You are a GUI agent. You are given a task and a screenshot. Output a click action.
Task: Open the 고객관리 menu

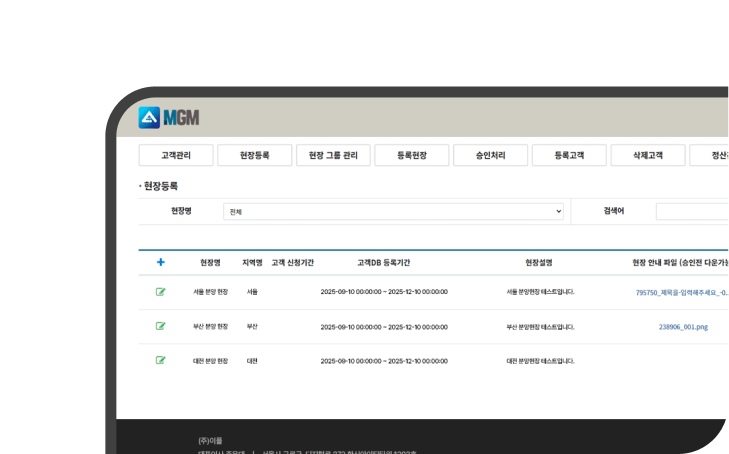(176, 156)
